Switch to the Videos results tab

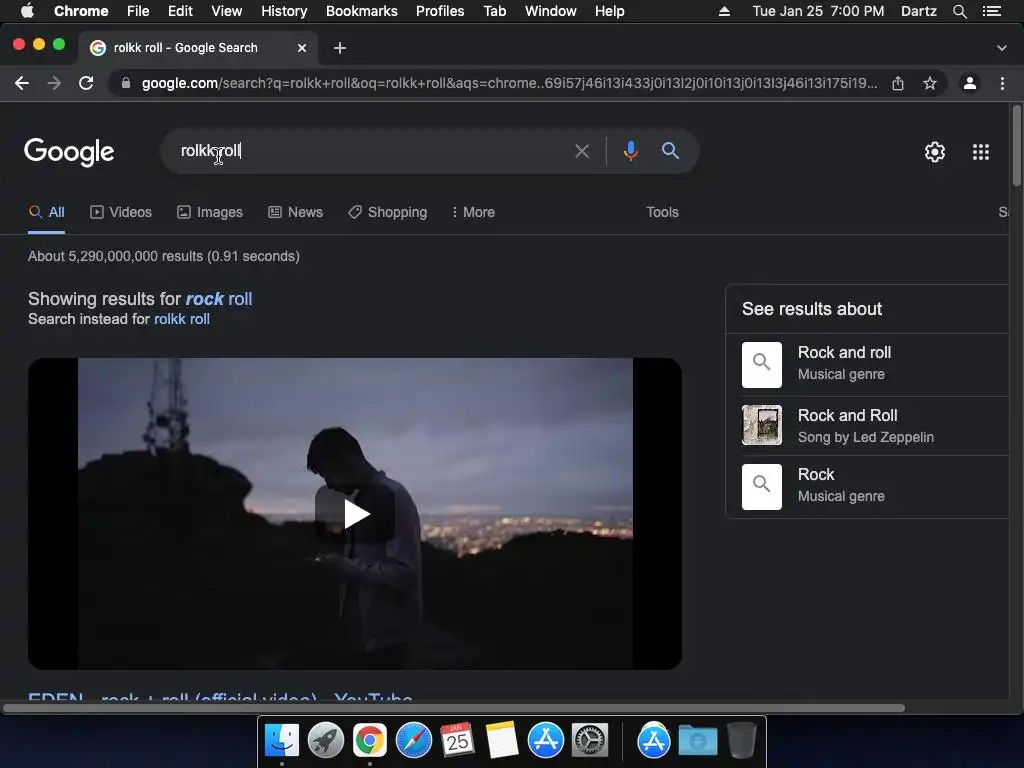click(x=121, y=212)
